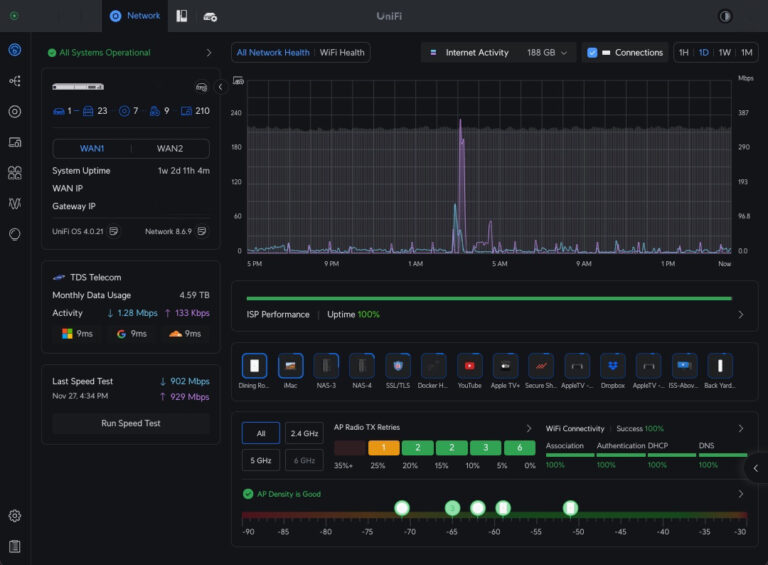The image size is (768, 565).
Task: Click the Settings gear in sidebar
Action: [15, 516]
